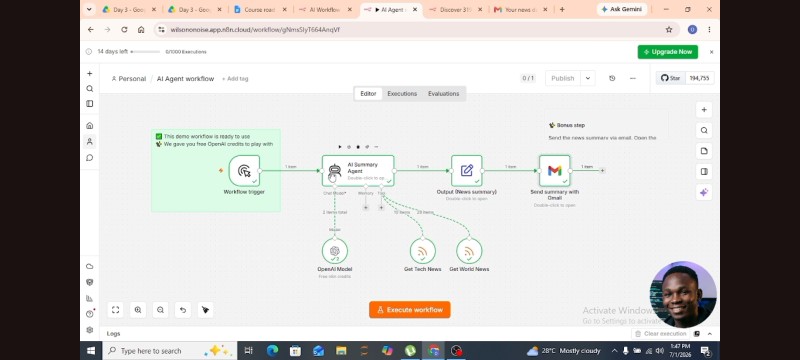Click the Execute workflow button

click(x=410, y=310)
